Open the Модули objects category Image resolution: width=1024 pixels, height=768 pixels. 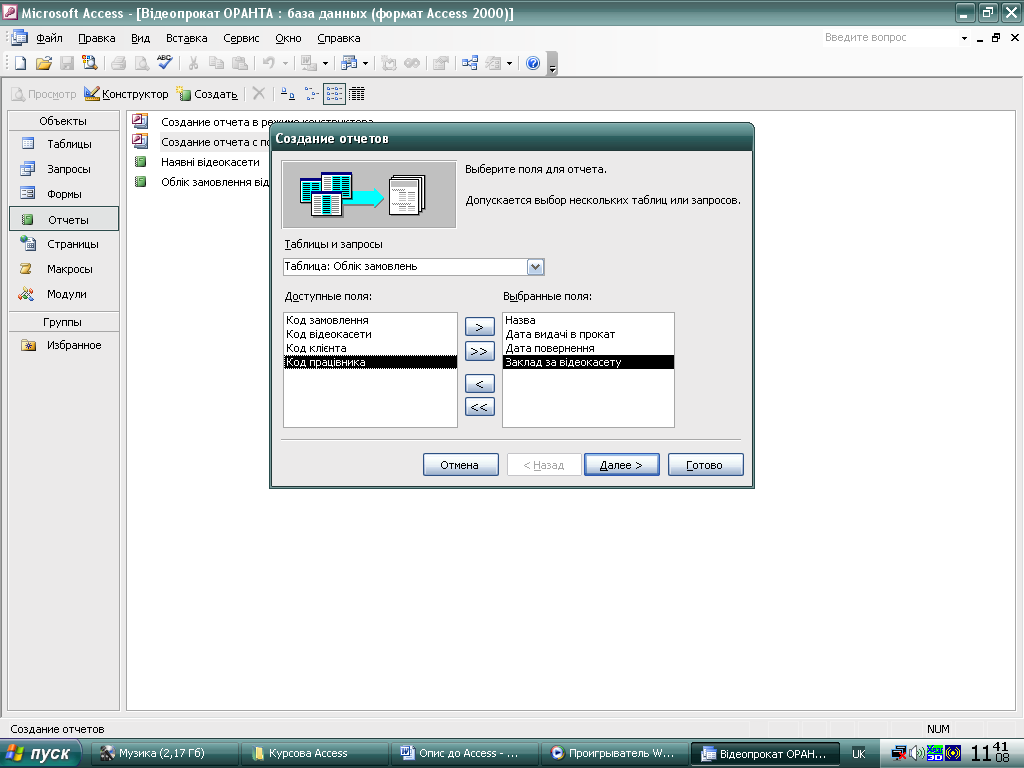tap(63, 294)
